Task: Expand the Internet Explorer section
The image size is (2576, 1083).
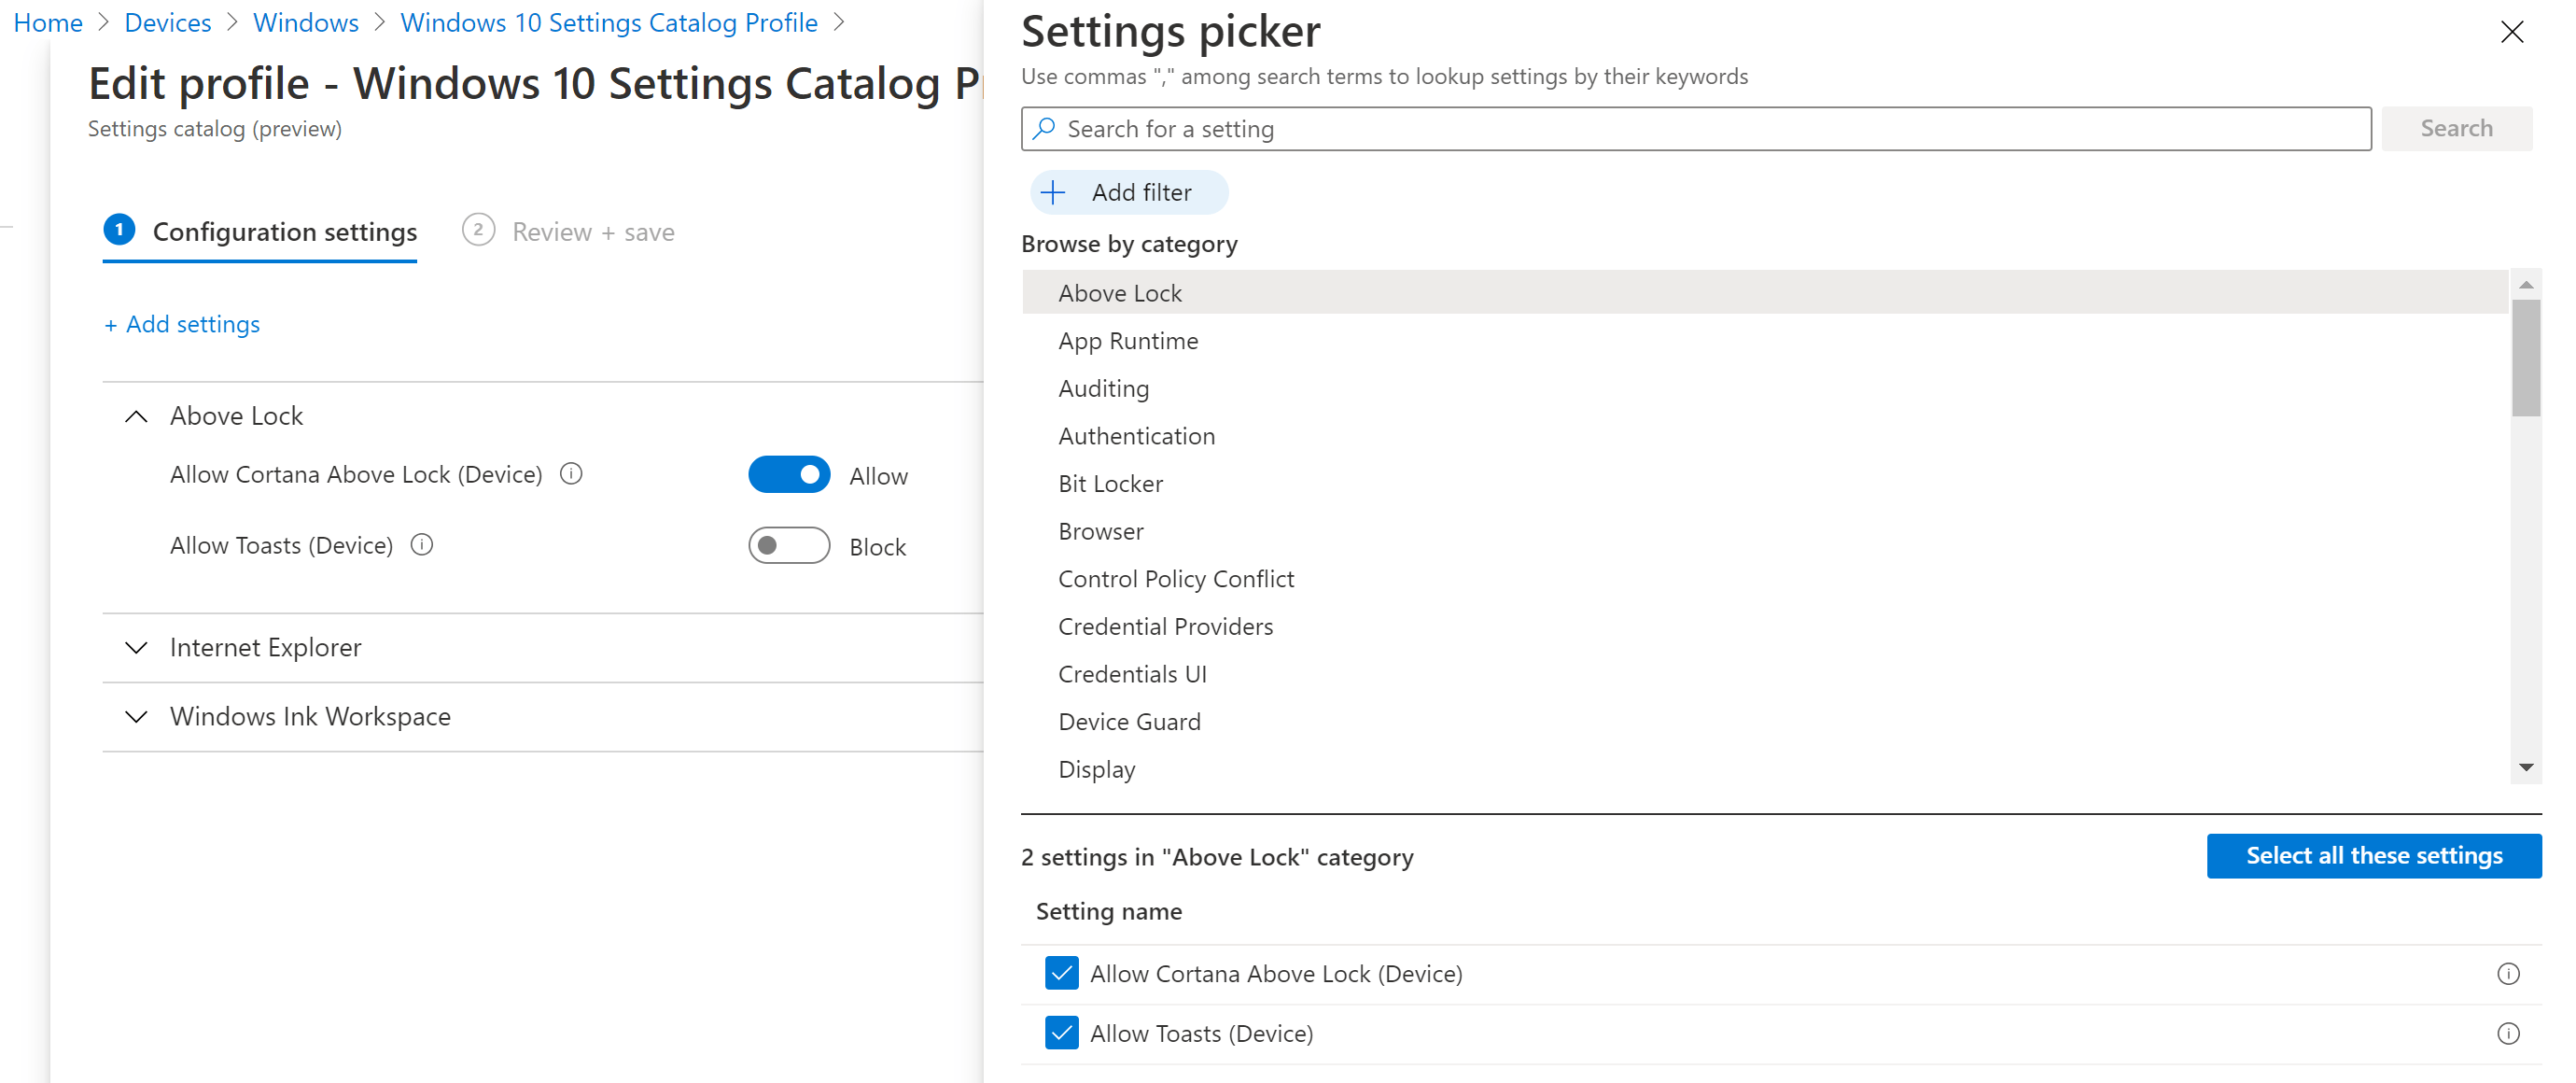Action: click(x=137, y=648)
